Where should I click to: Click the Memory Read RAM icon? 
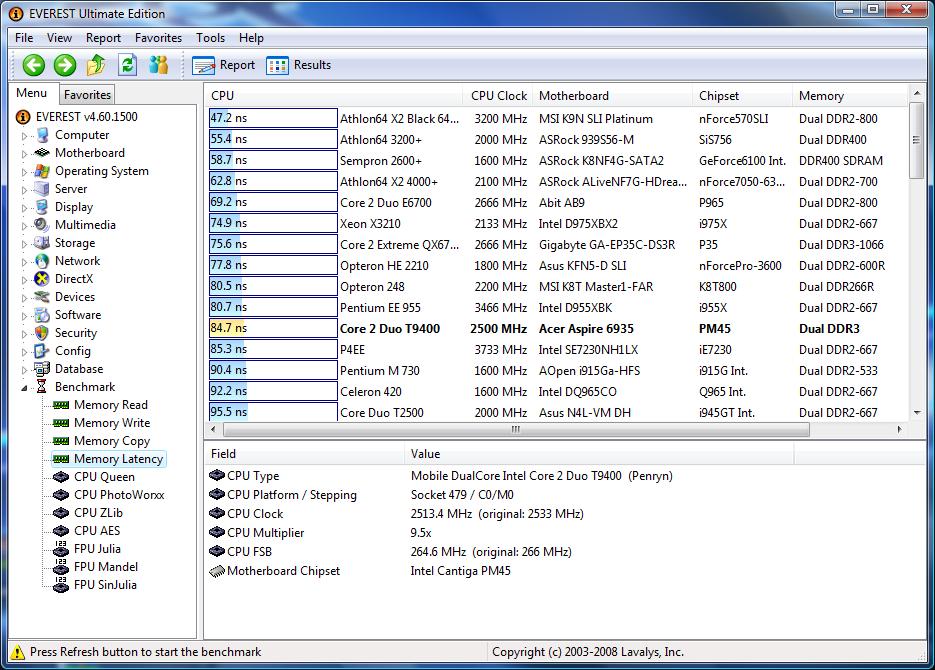61,405
